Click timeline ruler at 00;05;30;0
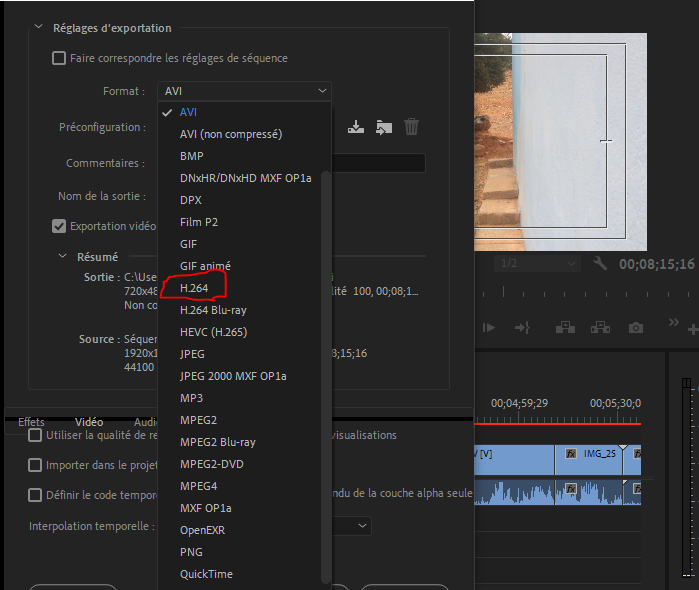This screenshot has width=699, height=590. point(615,403)
